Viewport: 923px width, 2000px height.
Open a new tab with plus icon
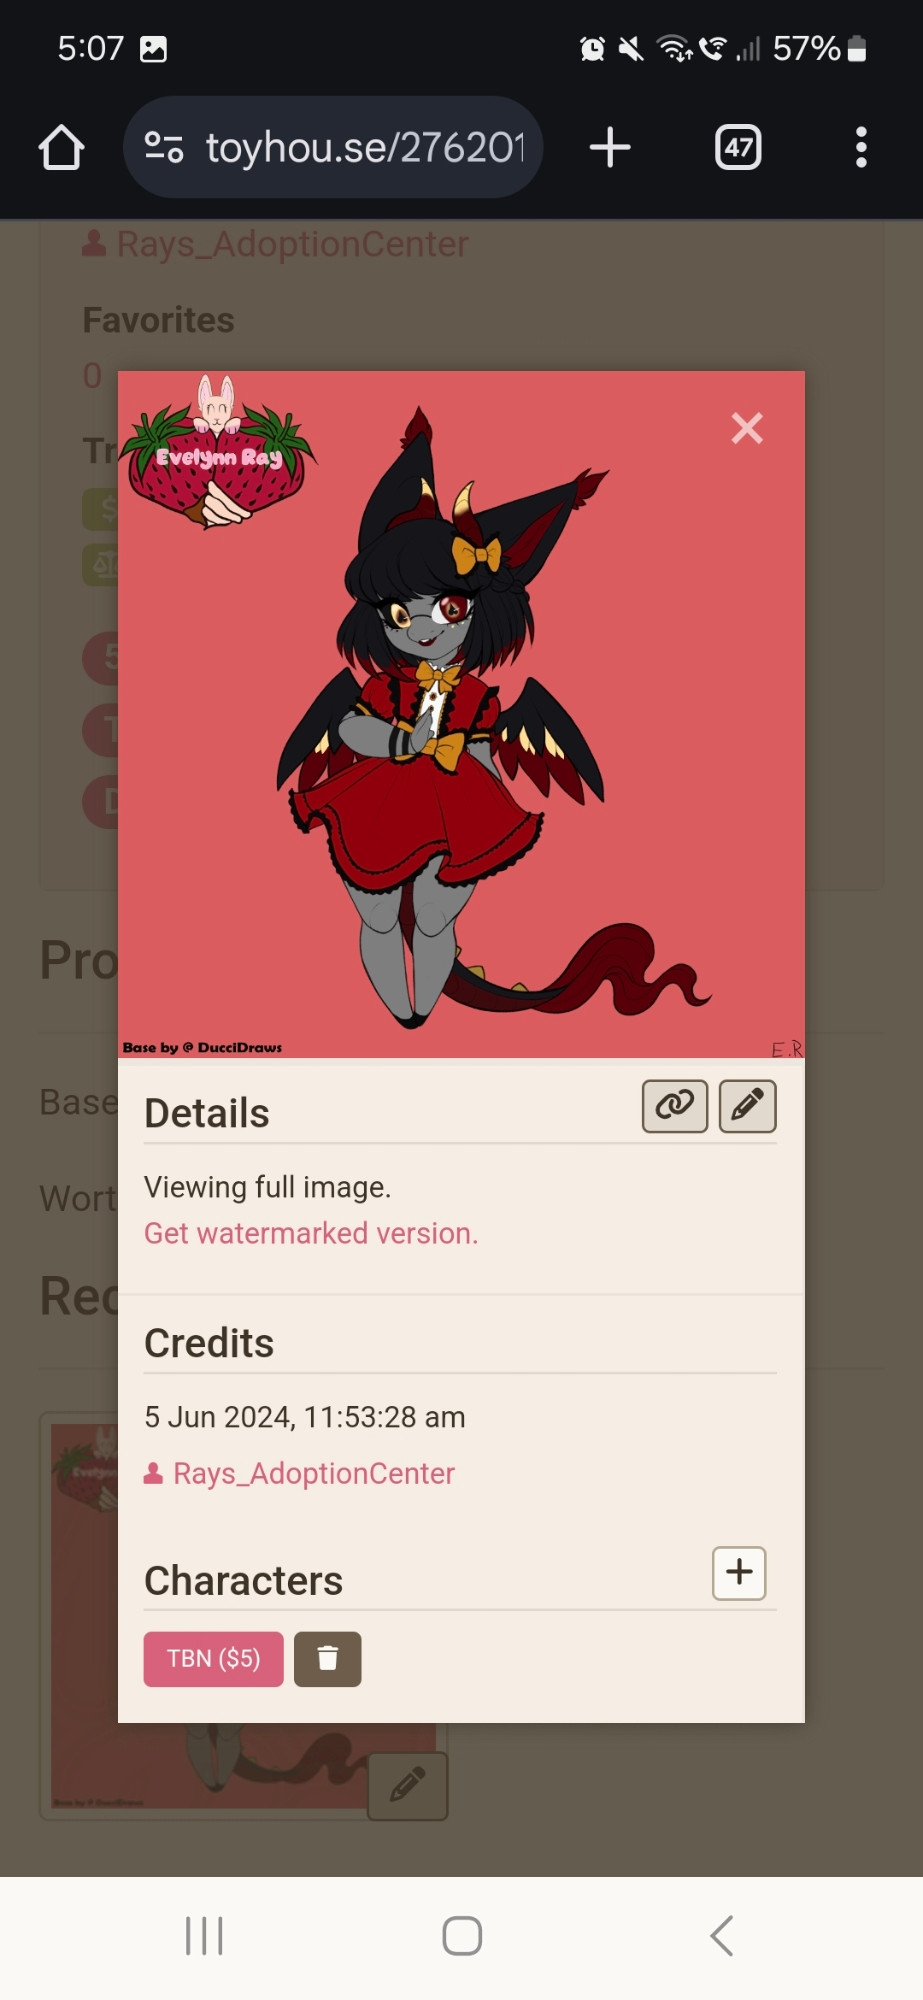pos(610,148)
